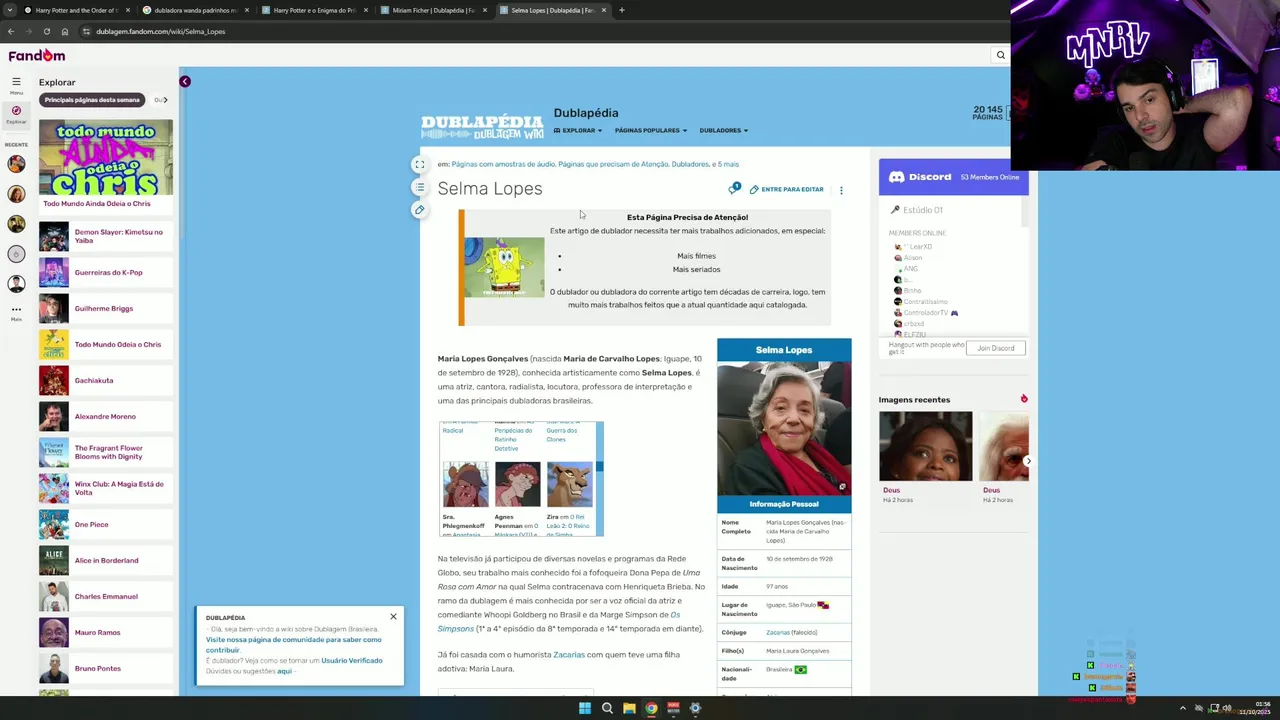This screenshot has height=720, width=1280.
Task: Go to browser home page
Action: (65, 31)
